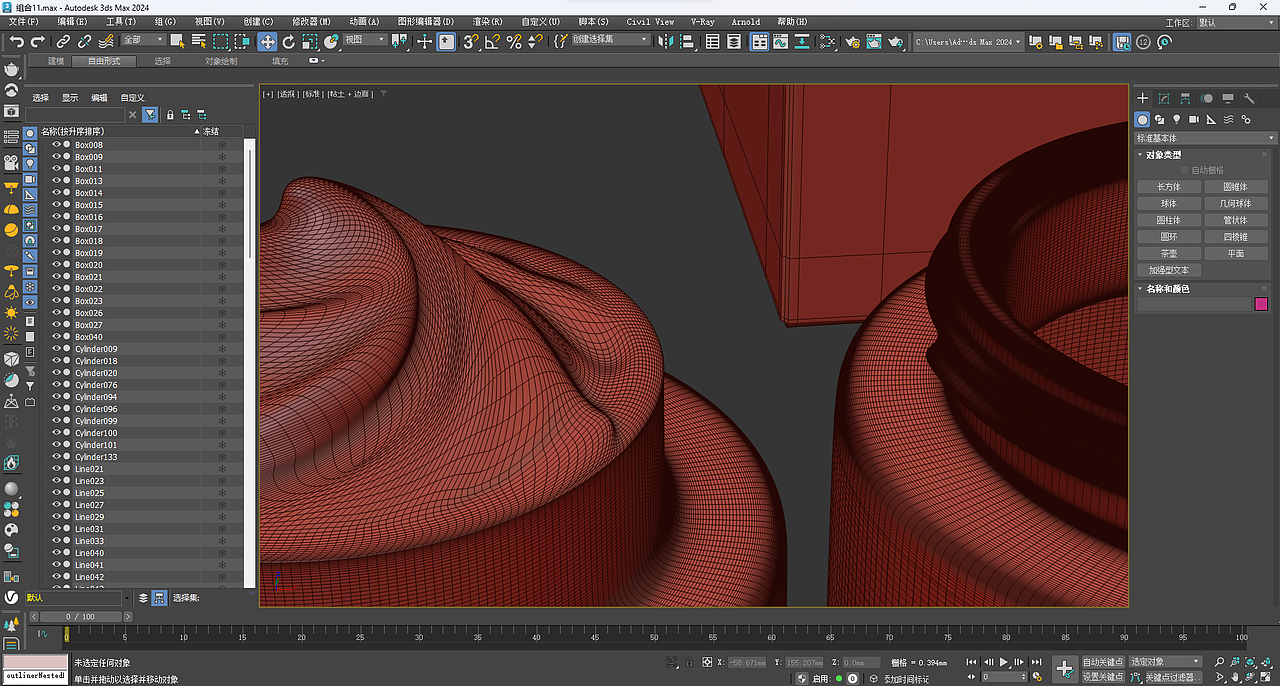Switch to the 自由形式 ribbon tab

coord(104,61)
